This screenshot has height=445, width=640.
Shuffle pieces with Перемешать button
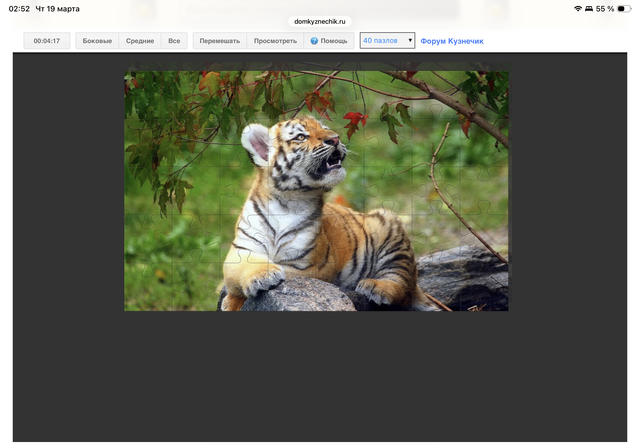tap(219, 41)
